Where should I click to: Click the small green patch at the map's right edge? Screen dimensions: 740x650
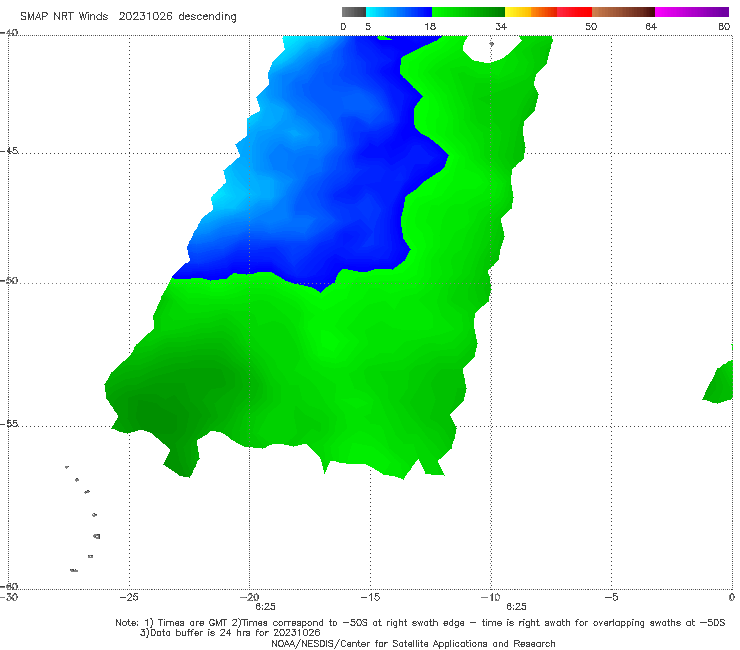coord(718,382)
